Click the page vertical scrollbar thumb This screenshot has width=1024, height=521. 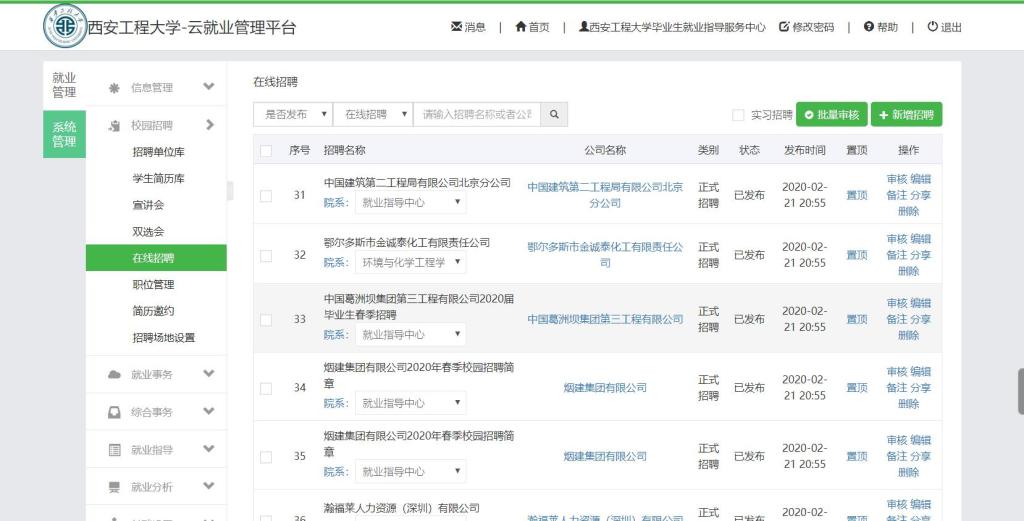1021,392
